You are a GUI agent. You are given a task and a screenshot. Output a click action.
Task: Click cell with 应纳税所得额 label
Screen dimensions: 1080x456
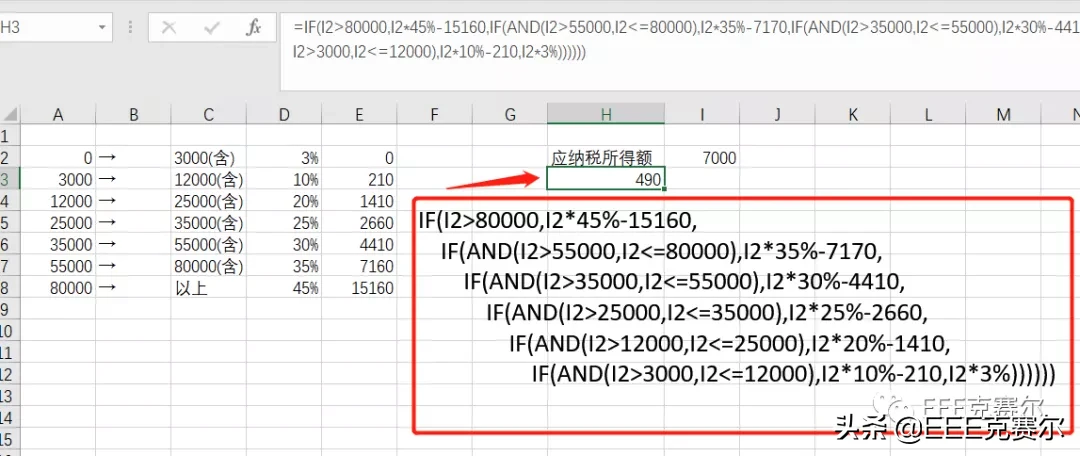click(x=606, y=158)
